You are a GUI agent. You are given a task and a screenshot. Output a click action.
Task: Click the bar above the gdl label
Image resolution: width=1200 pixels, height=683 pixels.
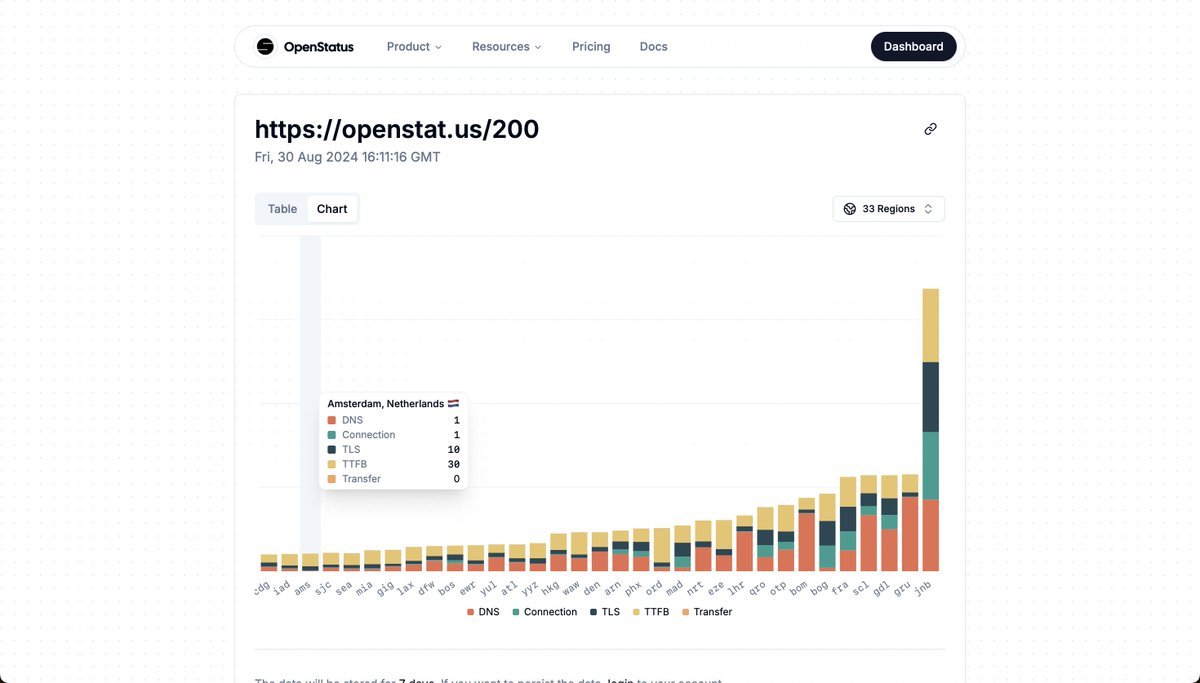point(889,523)
